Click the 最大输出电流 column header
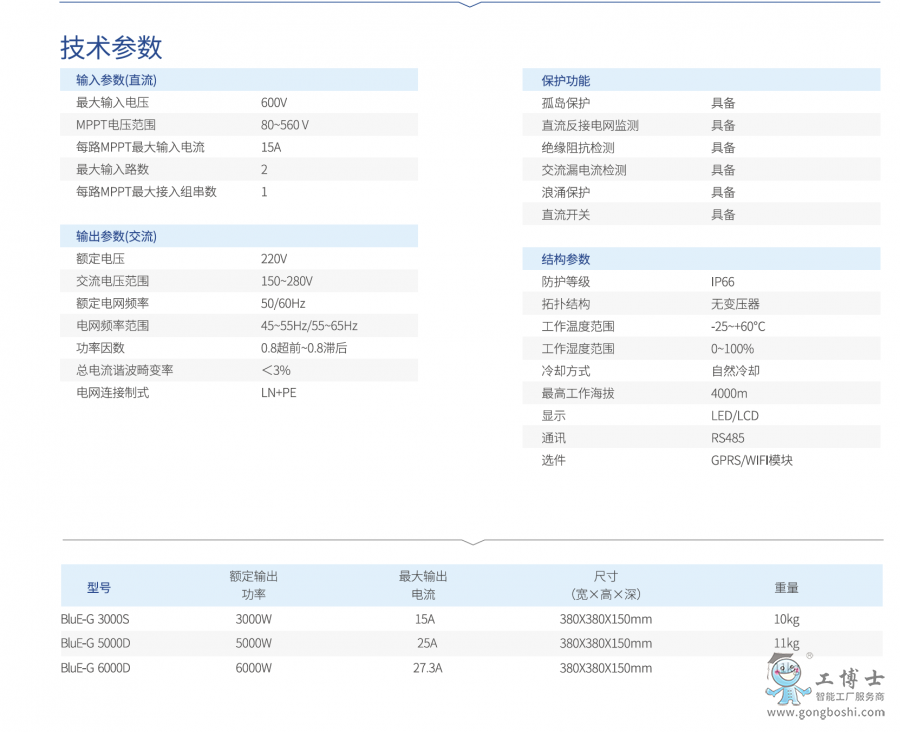900x732 pixels. (422, 583)
